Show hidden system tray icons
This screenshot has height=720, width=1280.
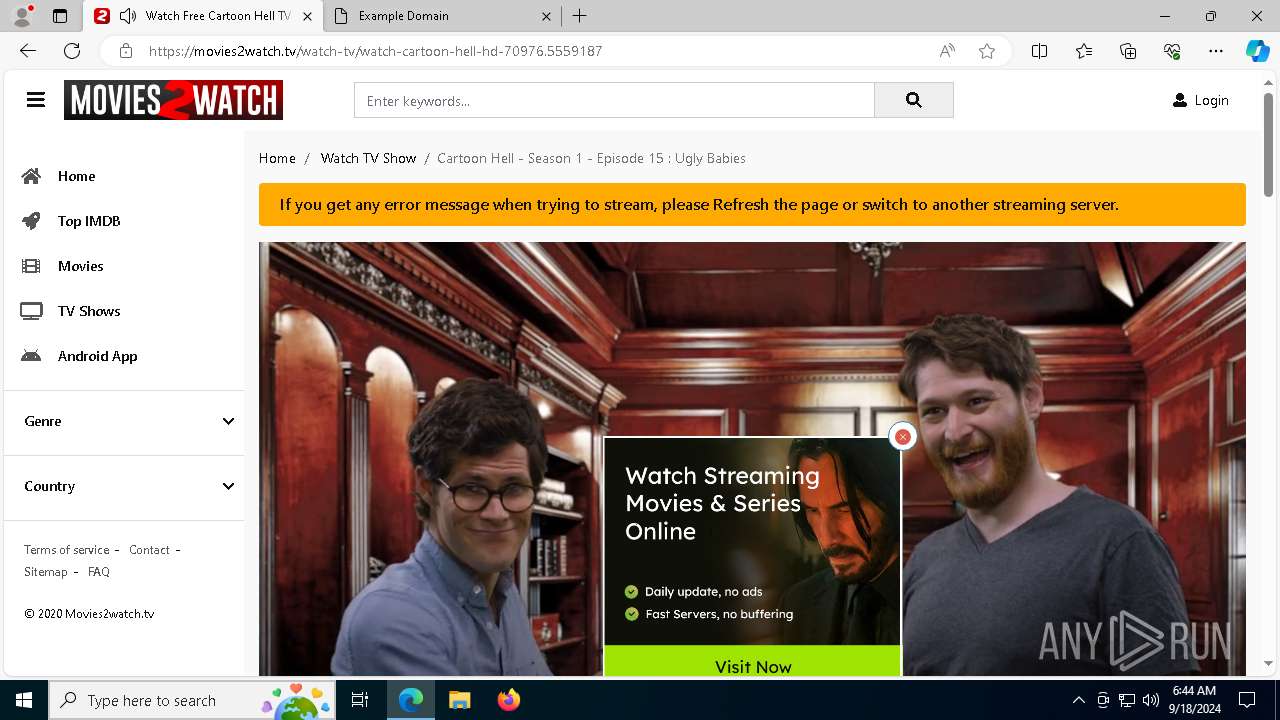click(1078, 700)
